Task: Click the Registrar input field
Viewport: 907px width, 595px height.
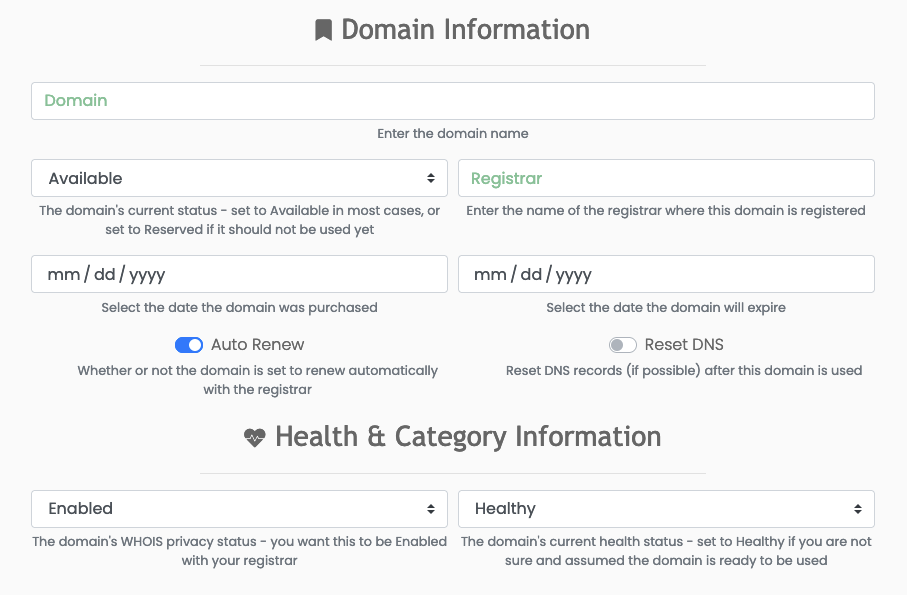Action: point(666,178)
